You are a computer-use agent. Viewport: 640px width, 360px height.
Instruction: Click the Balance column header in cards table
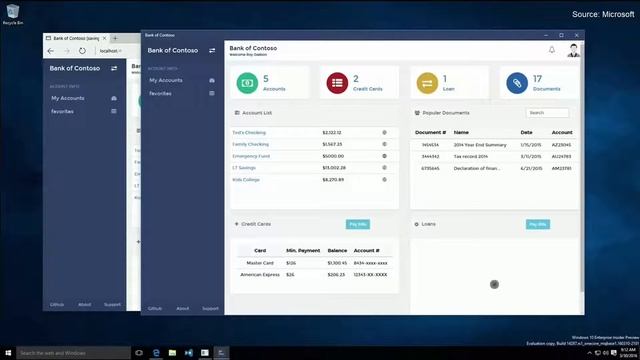[x=337, y=251]
